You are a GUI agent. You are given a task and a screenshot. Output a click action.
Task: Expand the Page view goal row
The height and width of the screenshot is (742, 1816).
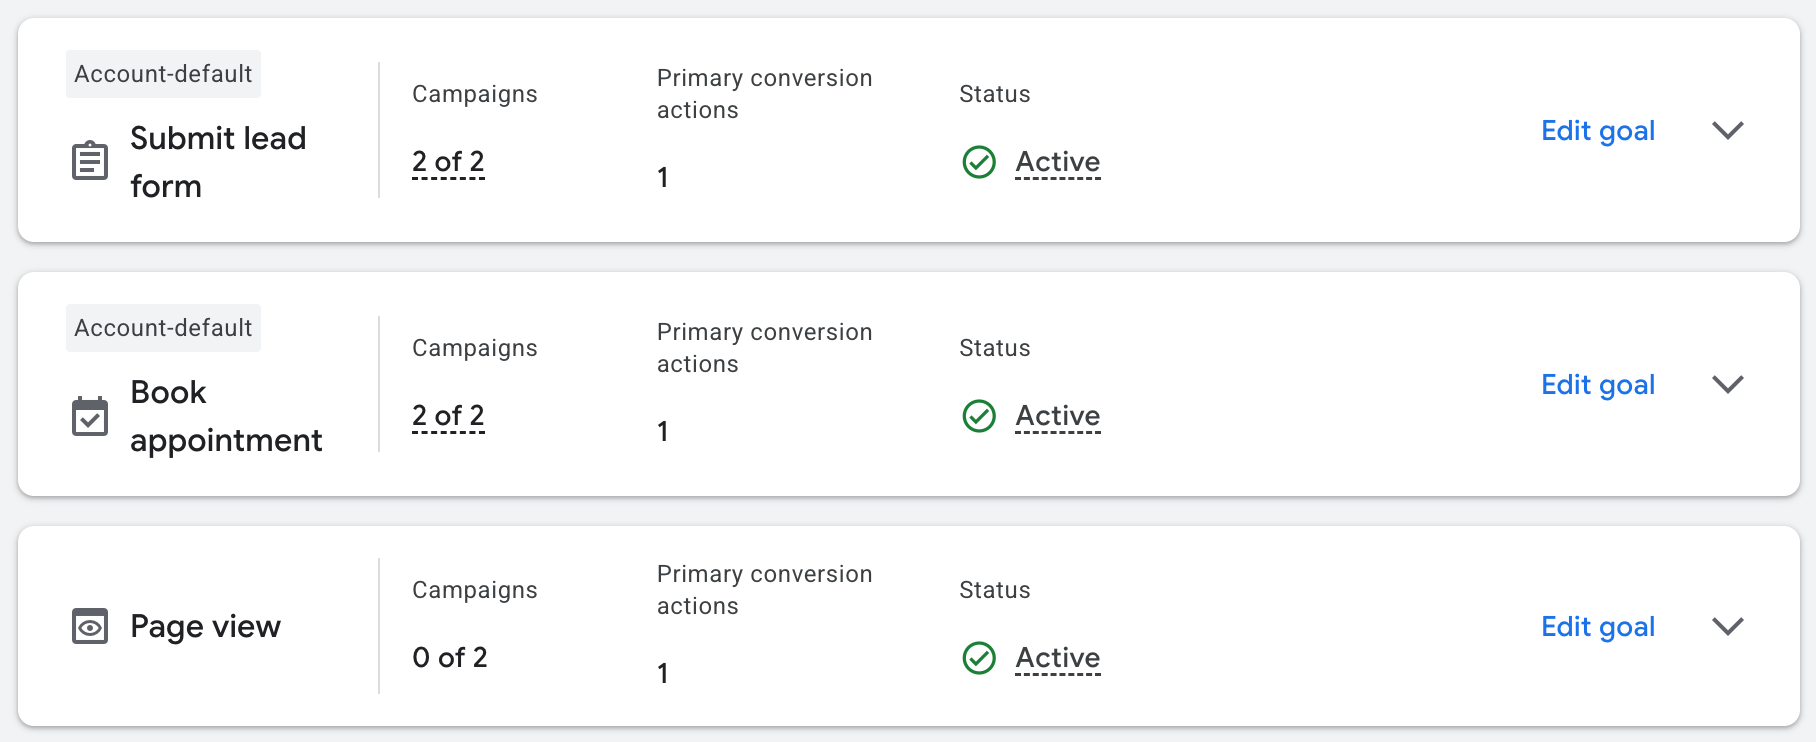tap(1728, 627)
